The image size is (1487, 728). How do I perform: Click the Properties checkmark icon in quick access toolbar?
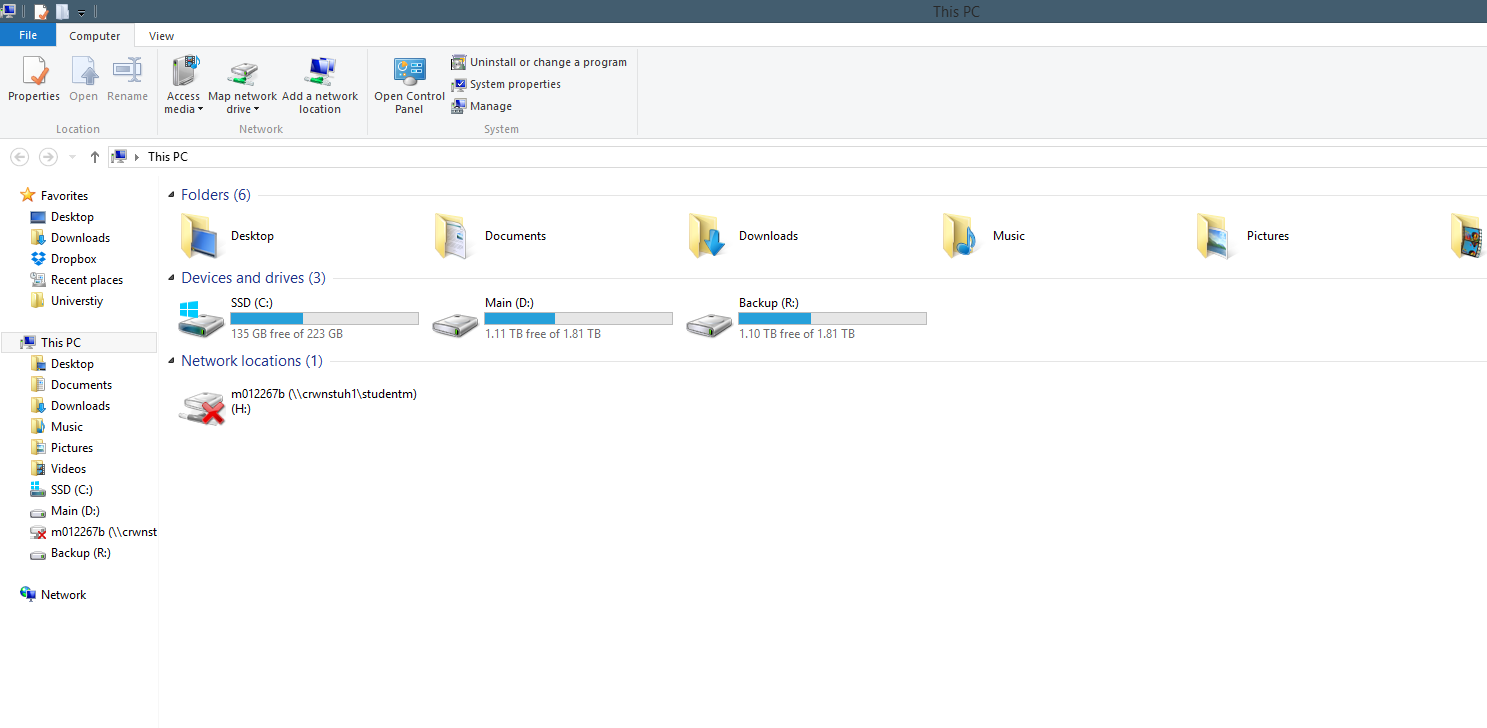41,12
